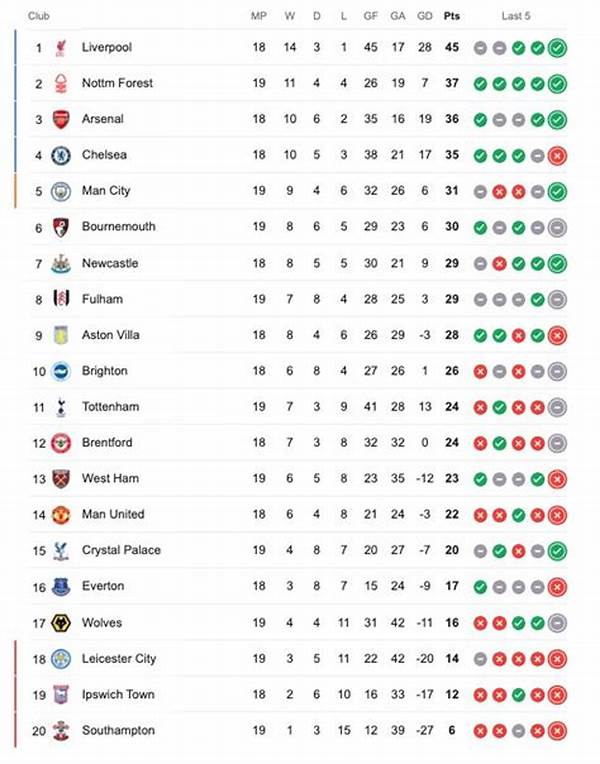Sort by the Pts column header
Viewport: 600px width, 764px height.
tap(451, 16)
